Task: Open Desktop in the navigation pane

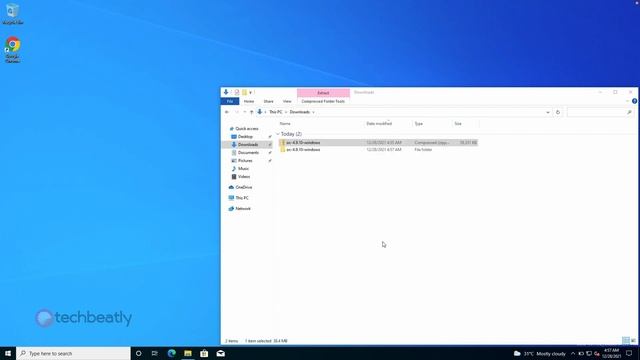Action: click(245, 137)
